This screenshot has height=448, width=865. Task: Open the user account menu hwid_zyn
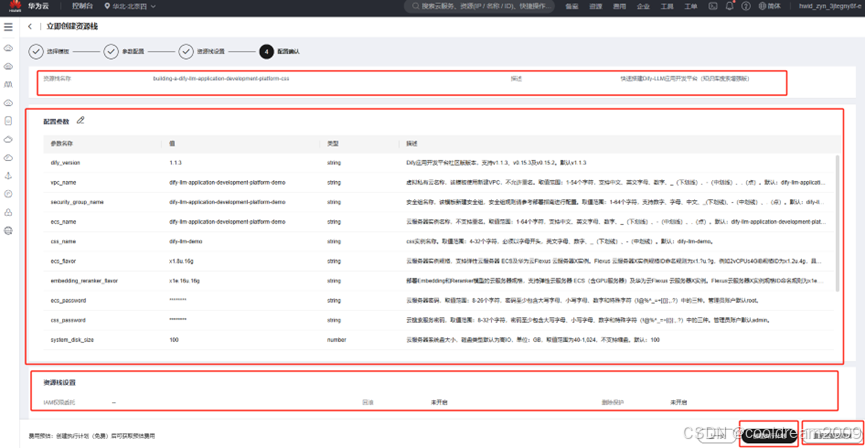[x=829, y=7]
